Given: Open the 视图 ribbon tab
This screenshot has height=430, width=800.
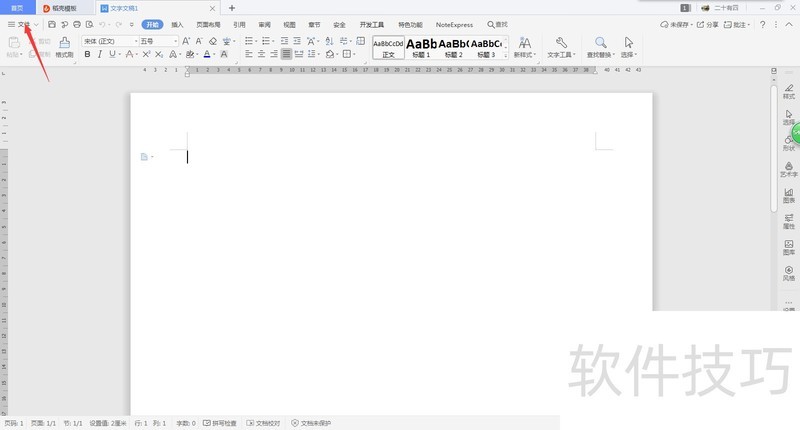Looking at the screenshot, I should tap(289, 24).
